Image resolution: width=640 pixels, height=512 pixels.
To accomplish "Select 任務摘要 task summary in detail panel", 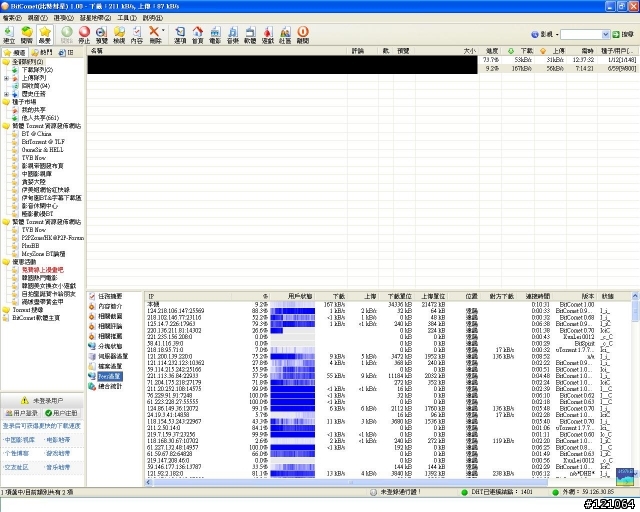I will point(110,296).
